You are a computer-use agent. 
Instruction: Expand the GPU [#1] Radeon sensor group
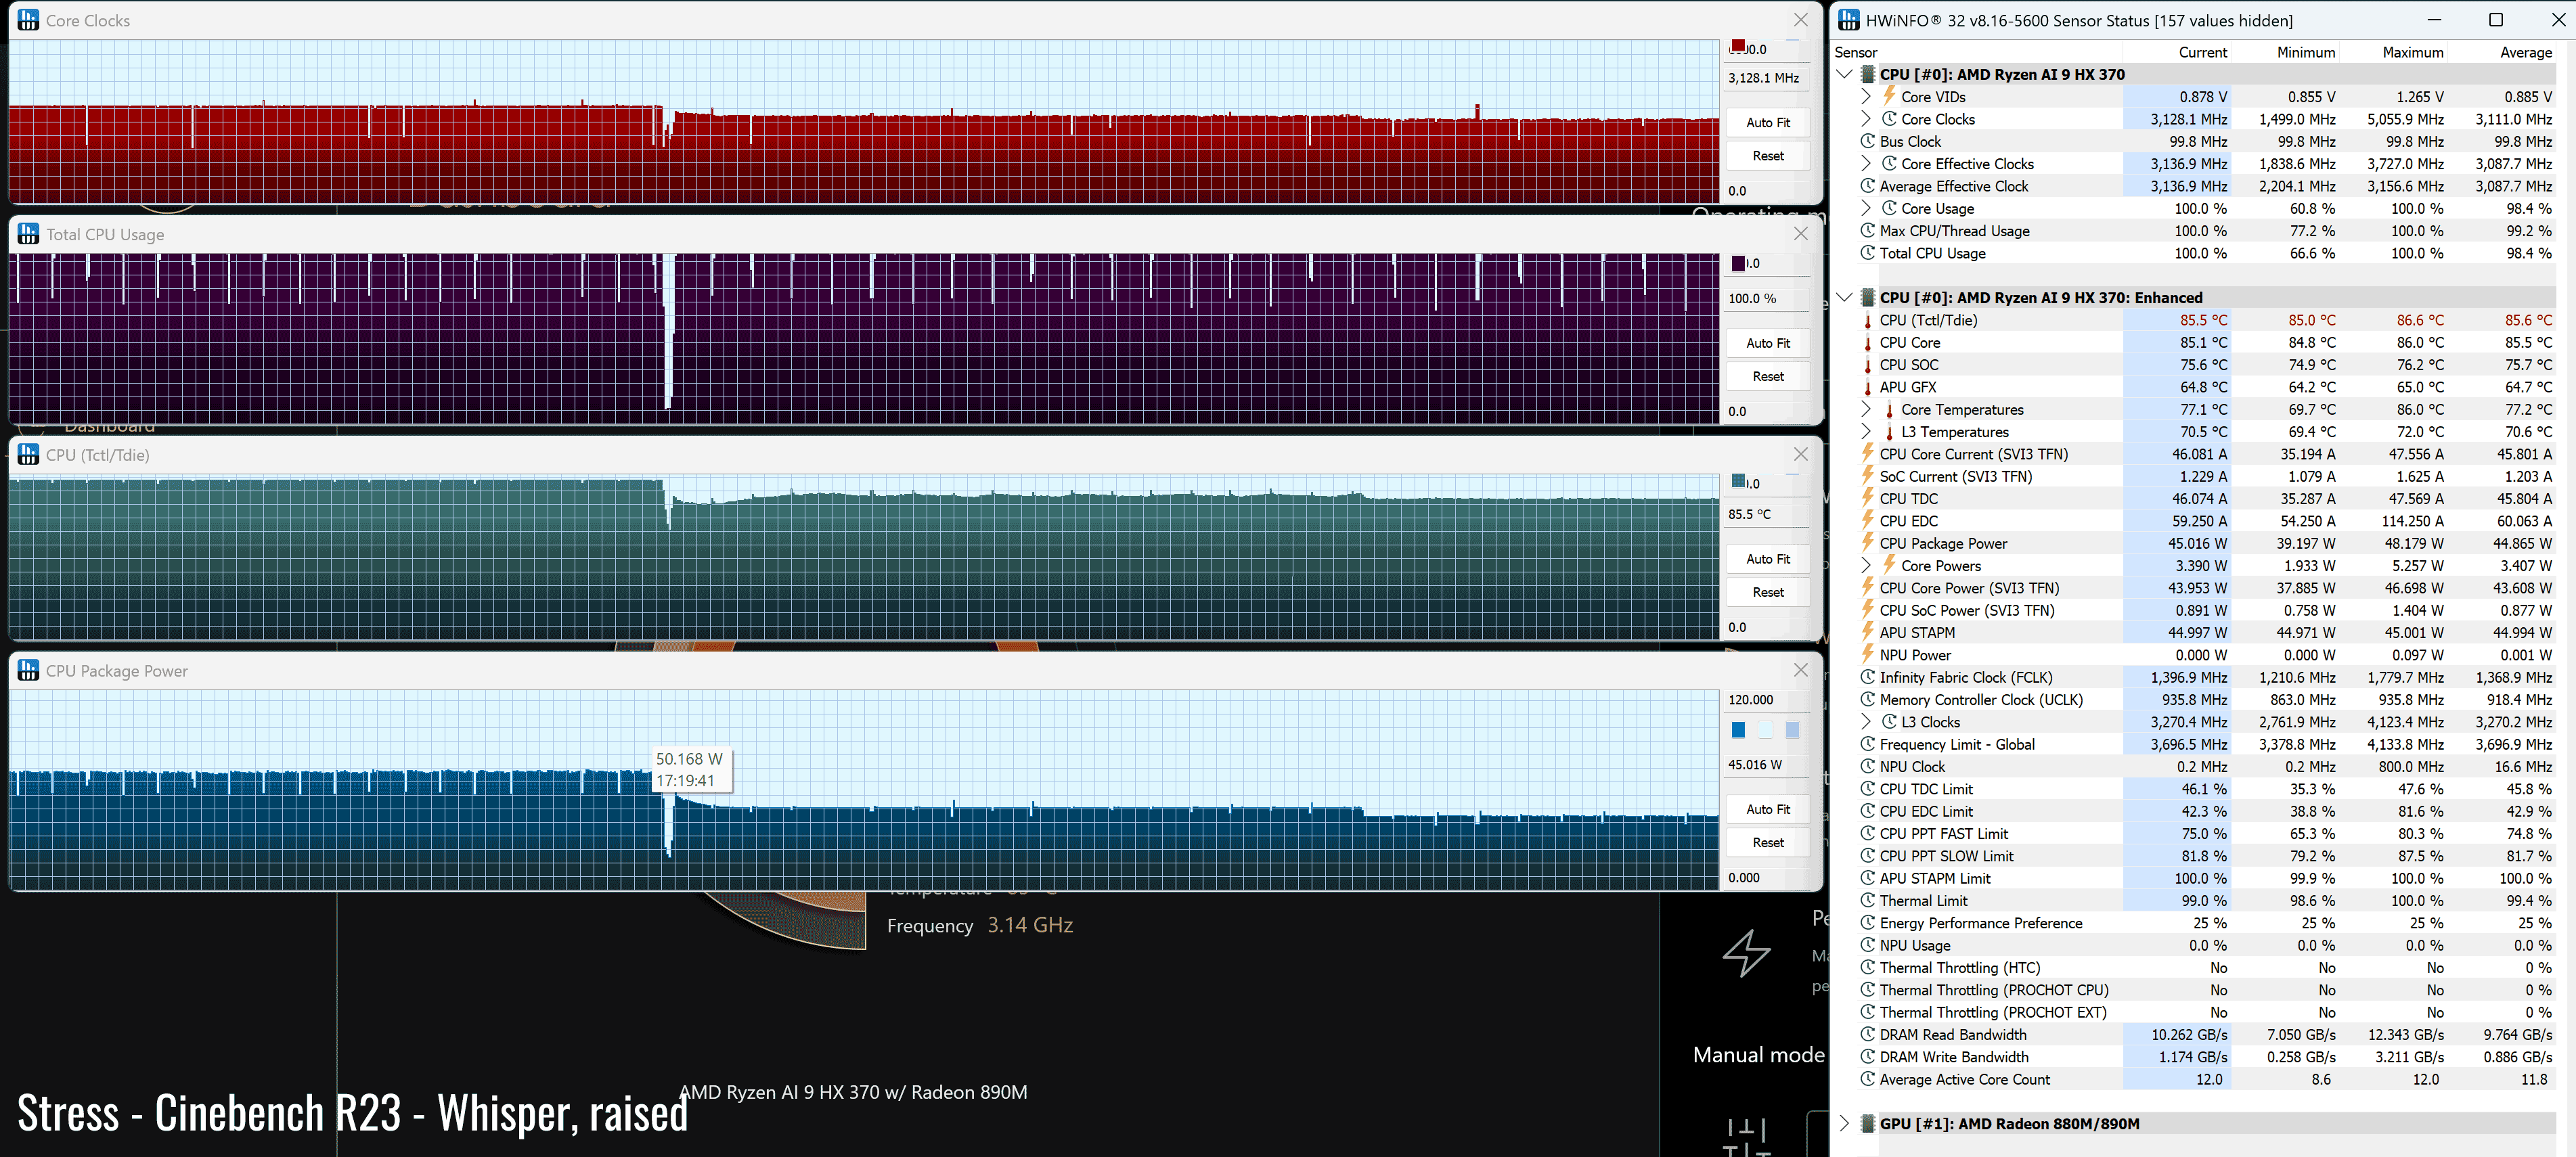1844,1123
